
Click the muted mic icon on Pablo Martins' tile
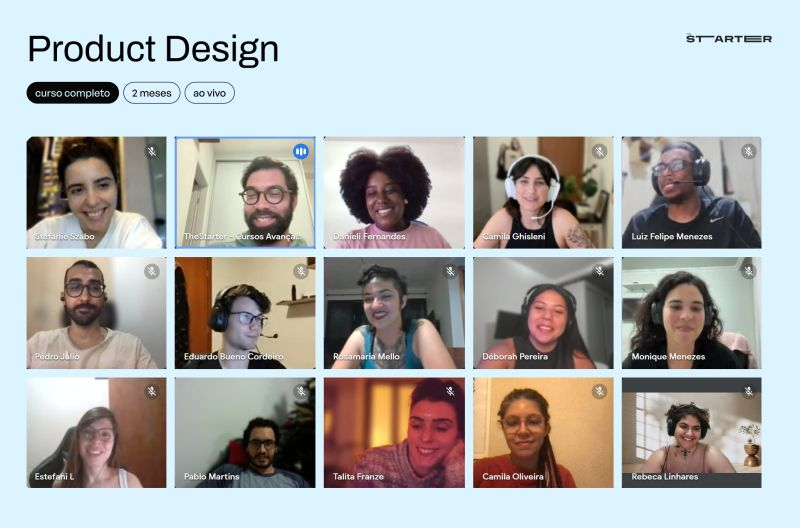(x=301, y=391)
